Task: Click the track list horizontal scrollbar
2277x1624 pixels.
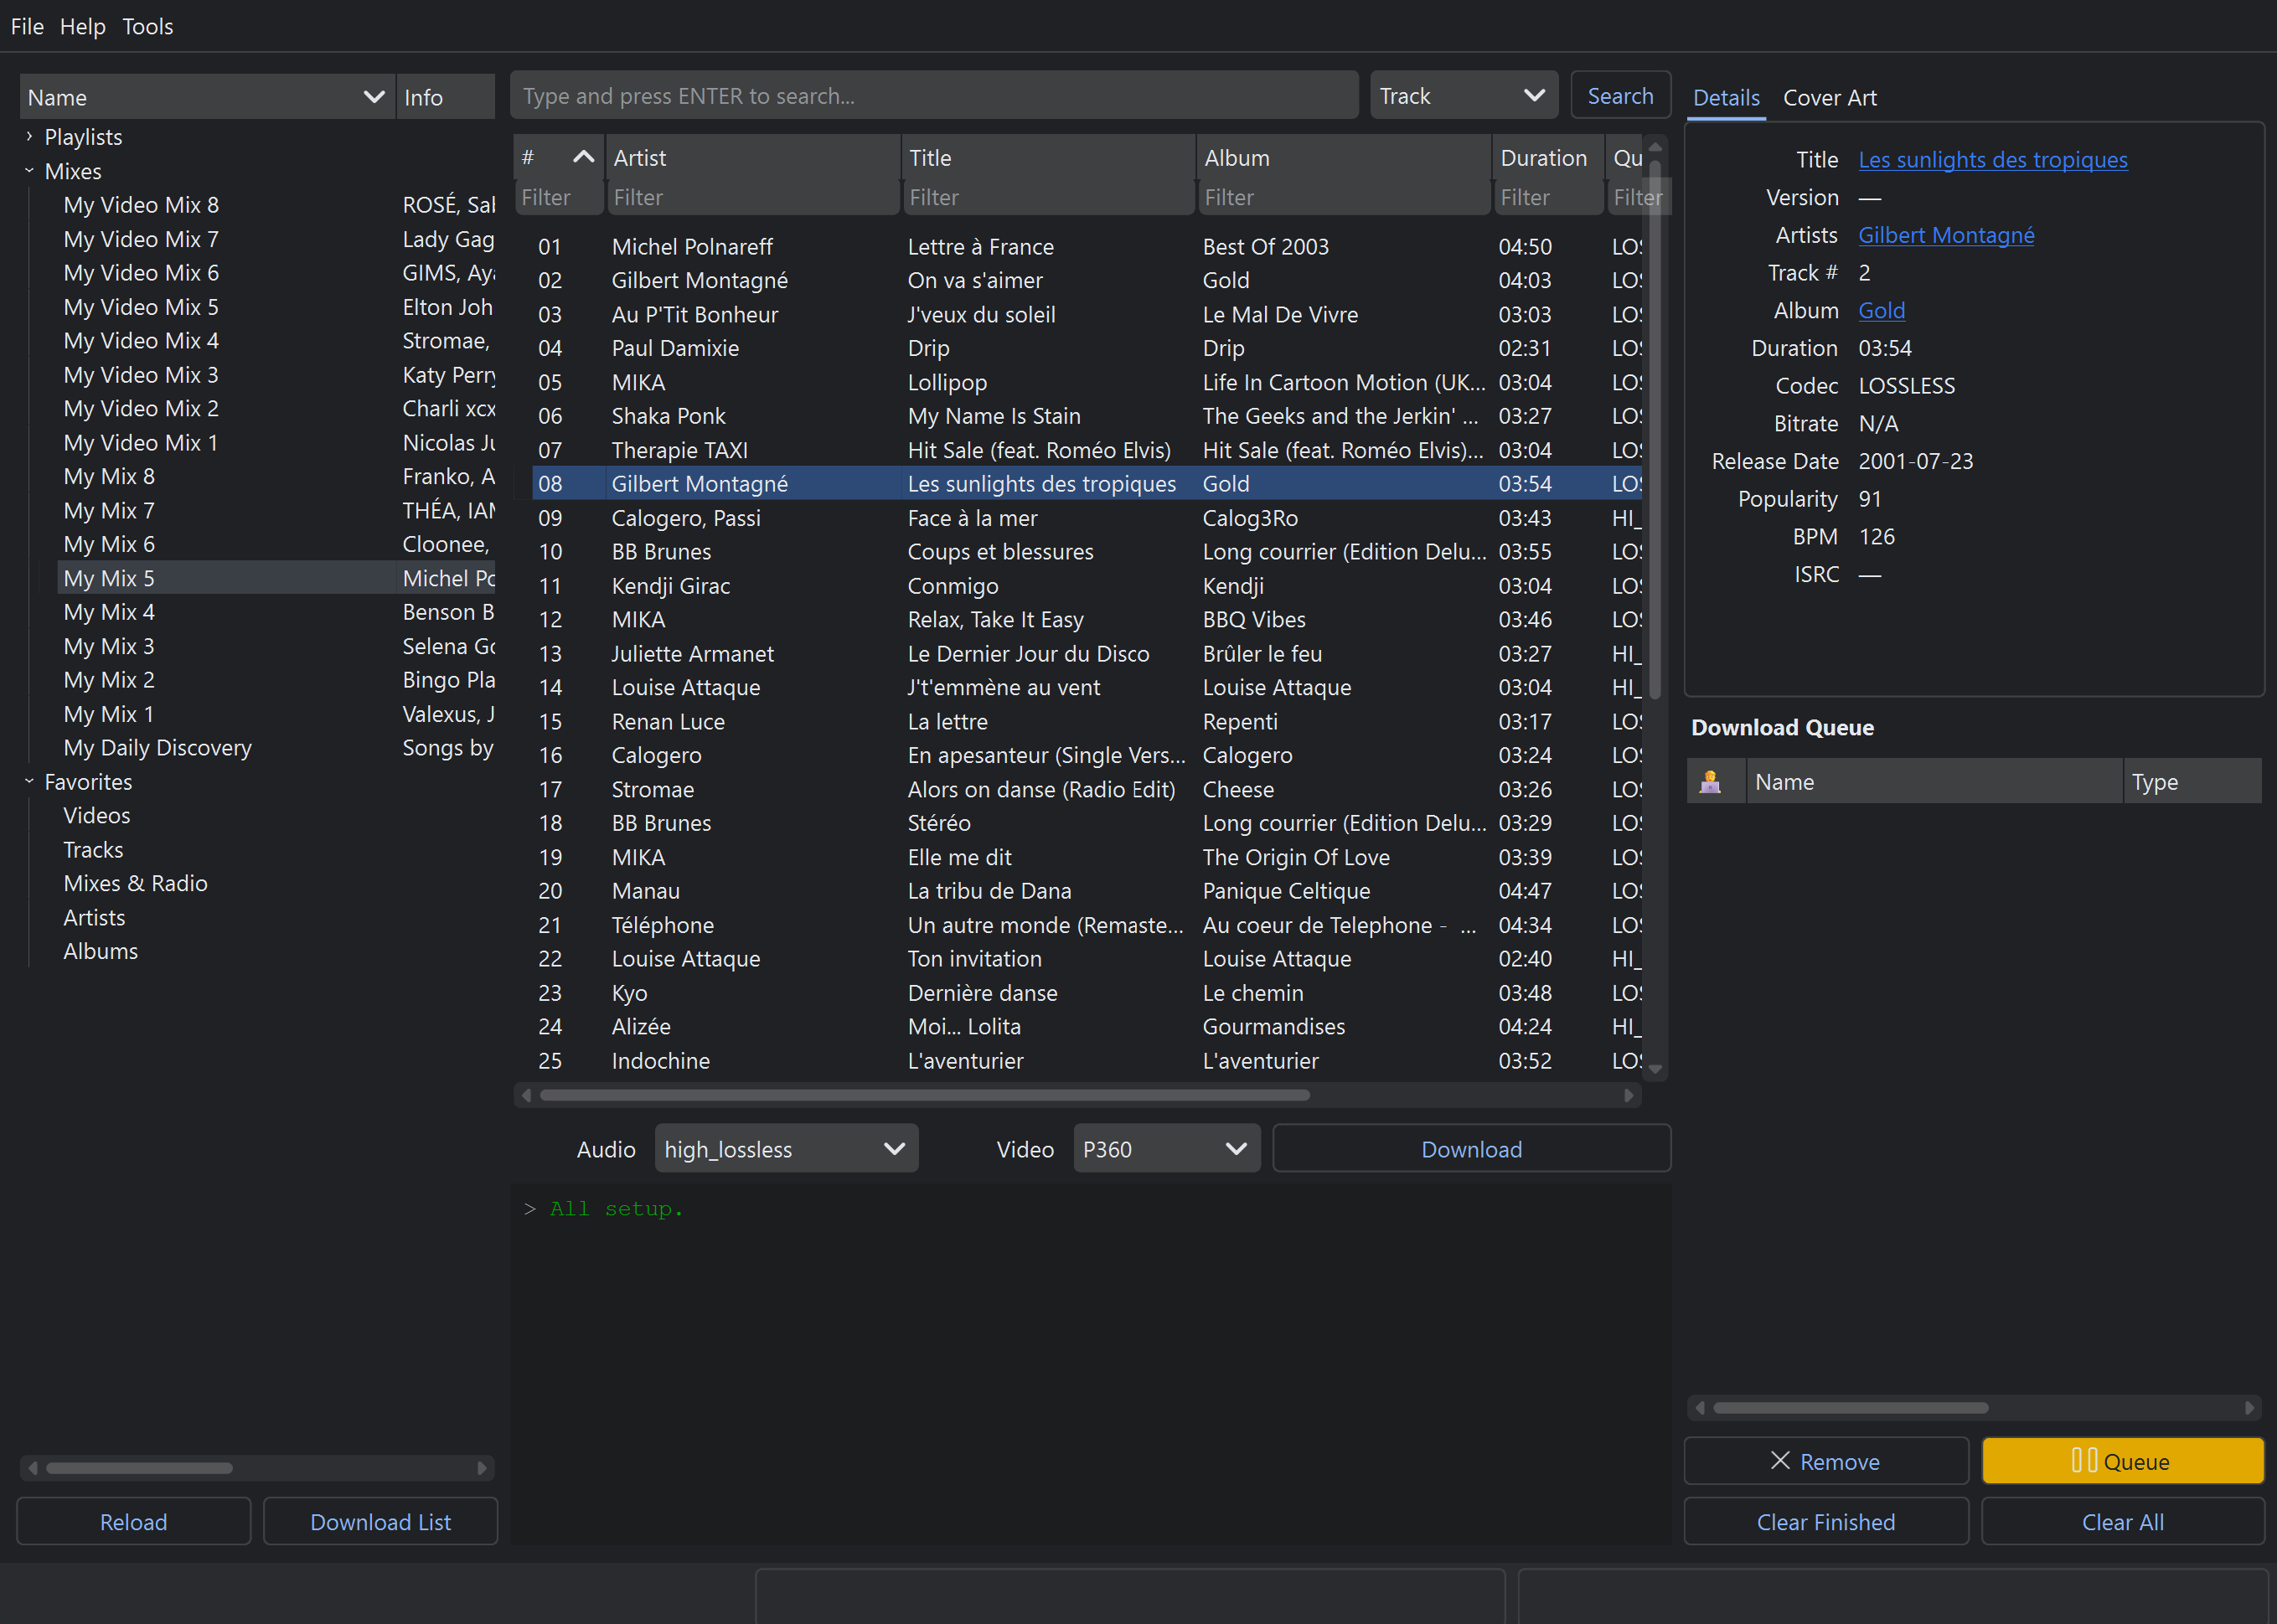Action: point(925,1095)
